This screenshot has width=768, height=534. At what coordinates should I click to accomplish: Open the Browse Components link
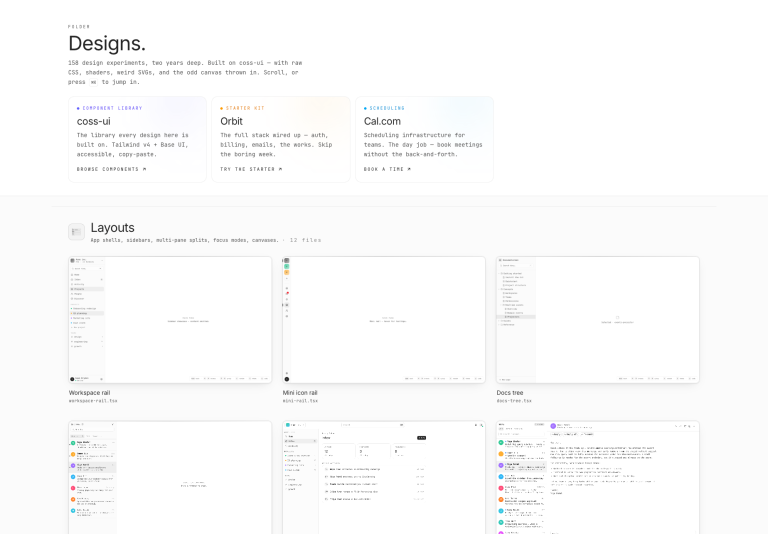tap(111, 169)
